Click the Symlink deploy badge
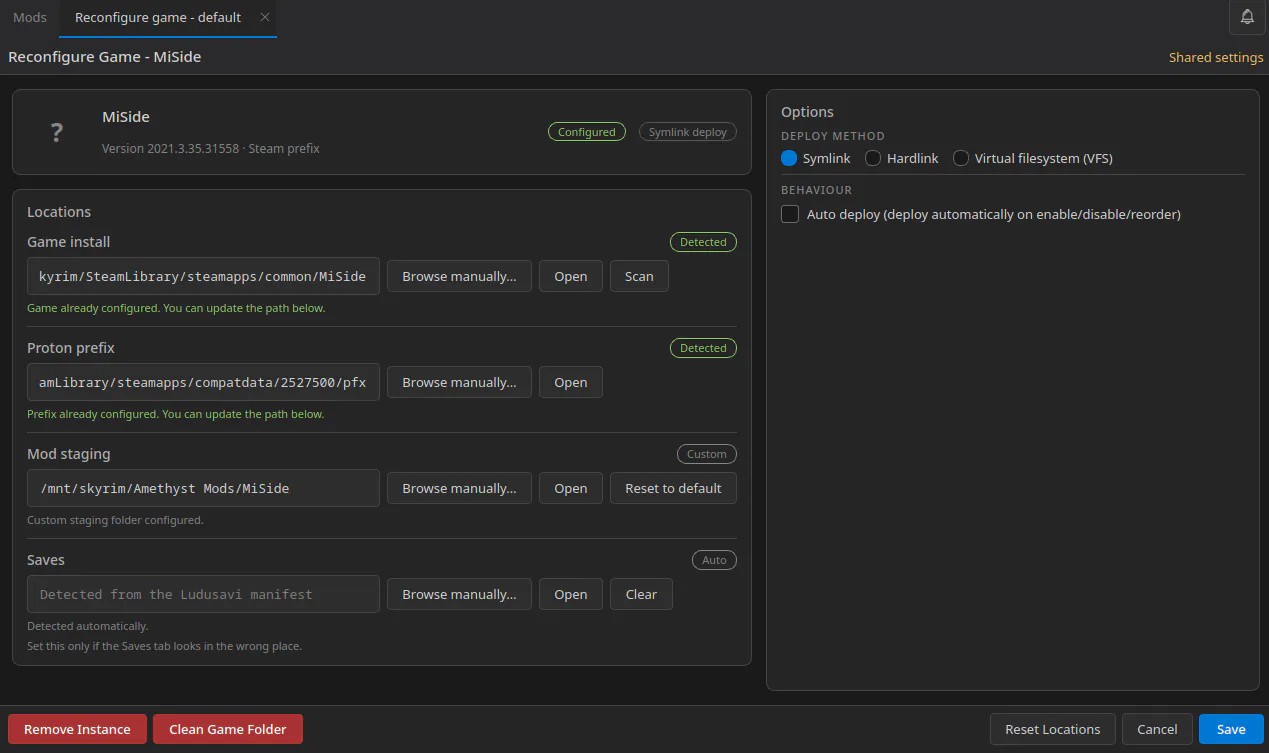 tap(688, 132)
